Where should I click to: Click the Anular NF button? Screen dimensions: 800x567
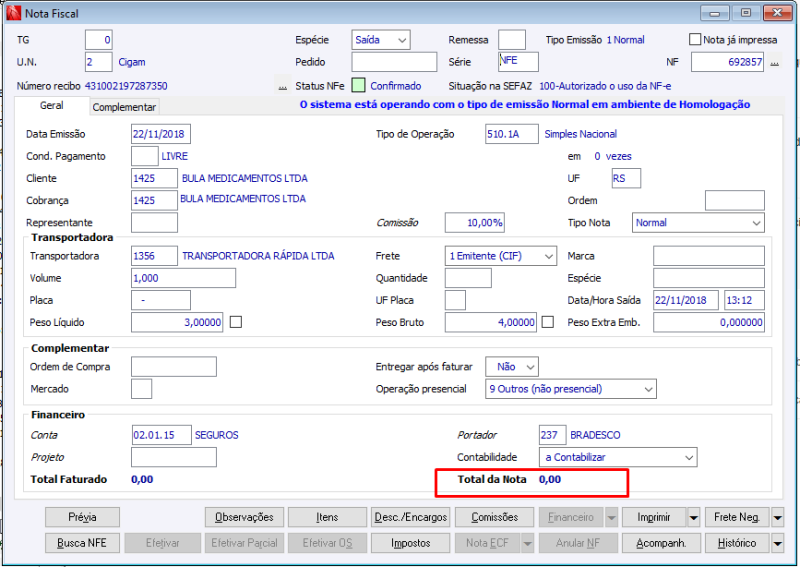[578, 544]
